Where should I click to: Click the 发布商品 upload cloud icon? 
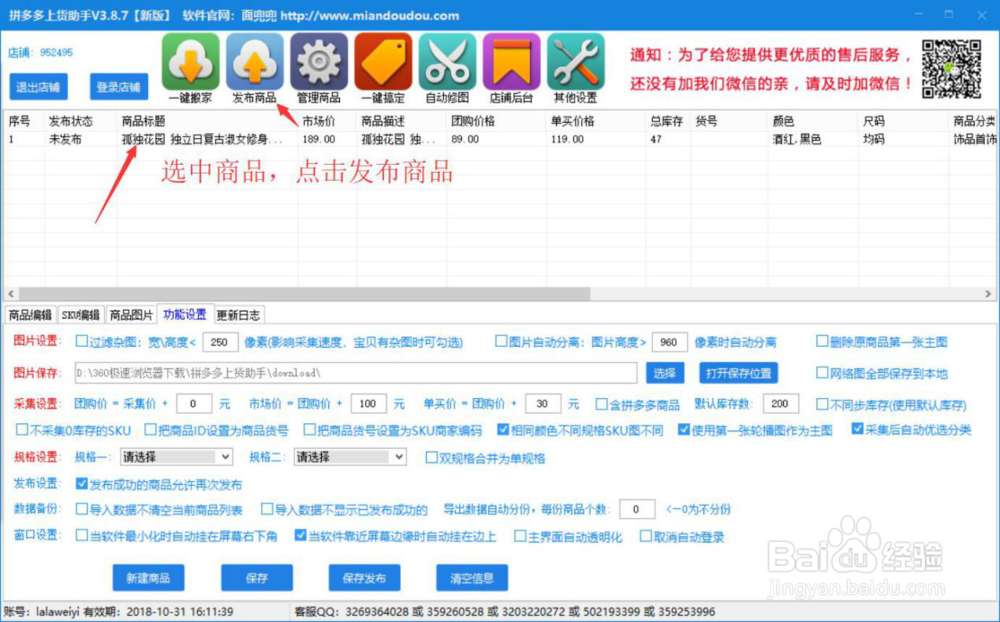[254, 61]
